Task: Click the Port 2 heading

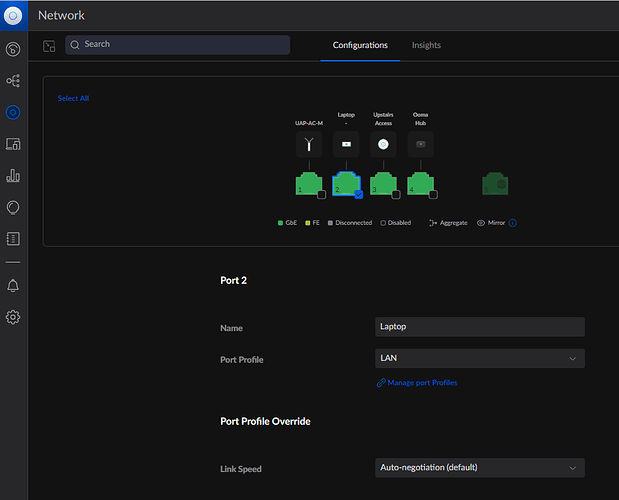Action: coord(233,281)
